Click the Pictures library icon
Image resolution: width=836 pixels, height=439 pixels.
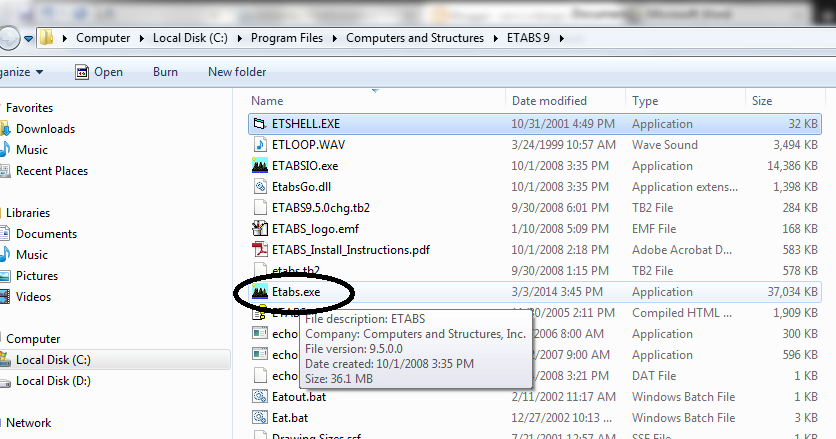click(5, 276)
